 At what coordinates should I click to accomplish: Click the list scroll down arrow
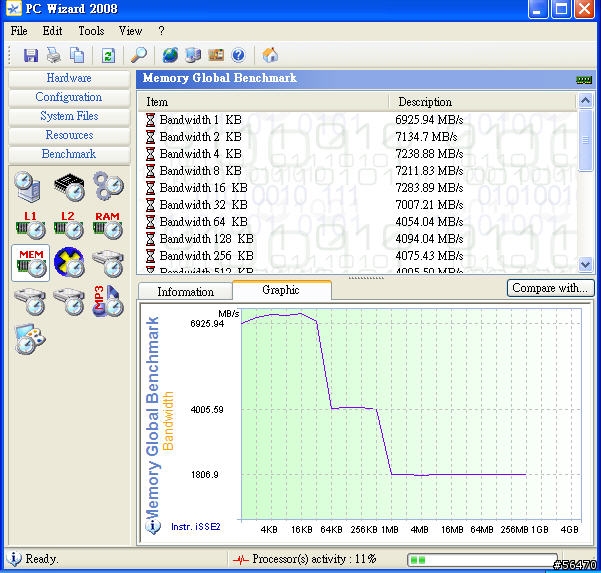(x=585, y=264)
